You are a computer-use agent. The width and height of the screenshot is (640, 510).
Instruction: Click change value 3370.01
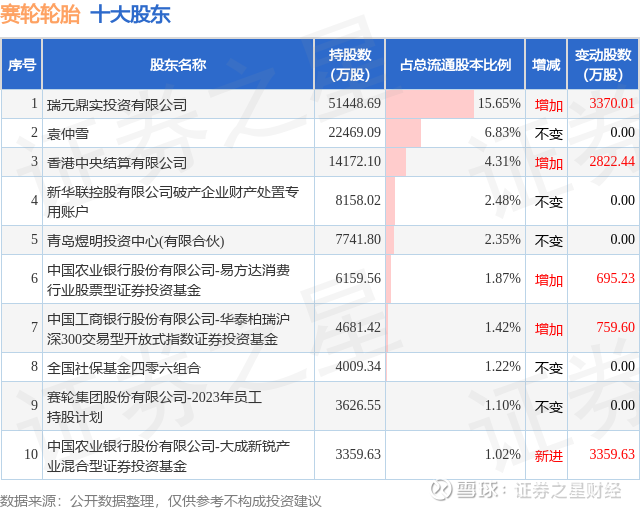(x=612, y=103)
